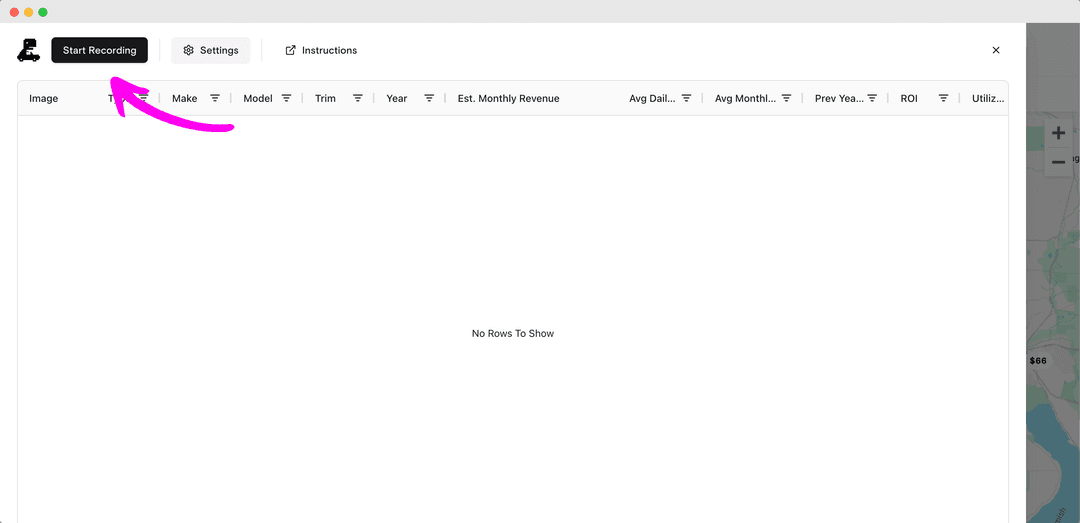Select the Image column header

pyautogui.click(x=44, y=98)
